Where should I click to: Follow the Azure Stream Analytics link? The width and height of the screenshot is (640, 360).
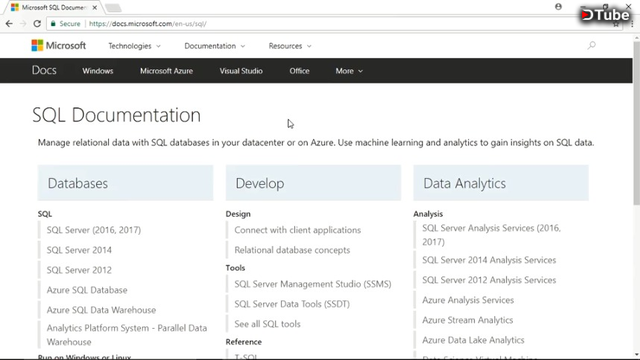(x=467, y=320)
